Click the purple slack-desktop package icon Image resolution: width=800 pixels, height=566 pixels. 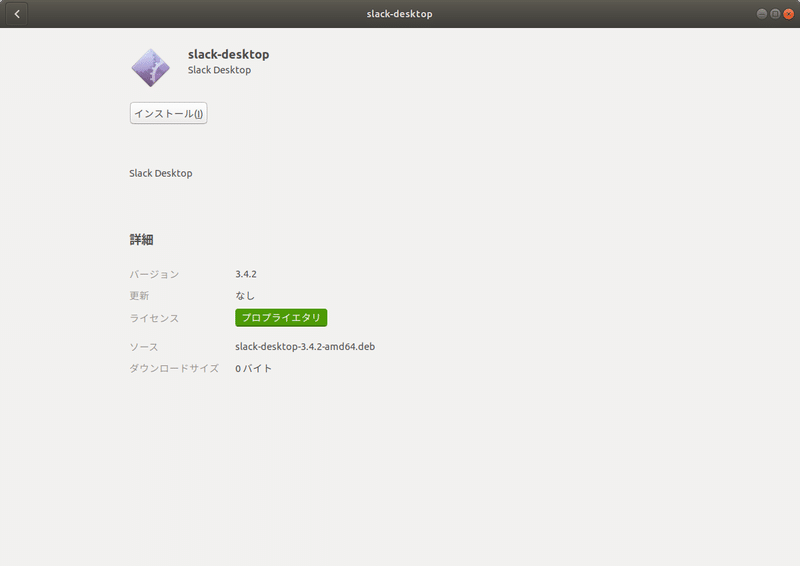click(151, 67)
